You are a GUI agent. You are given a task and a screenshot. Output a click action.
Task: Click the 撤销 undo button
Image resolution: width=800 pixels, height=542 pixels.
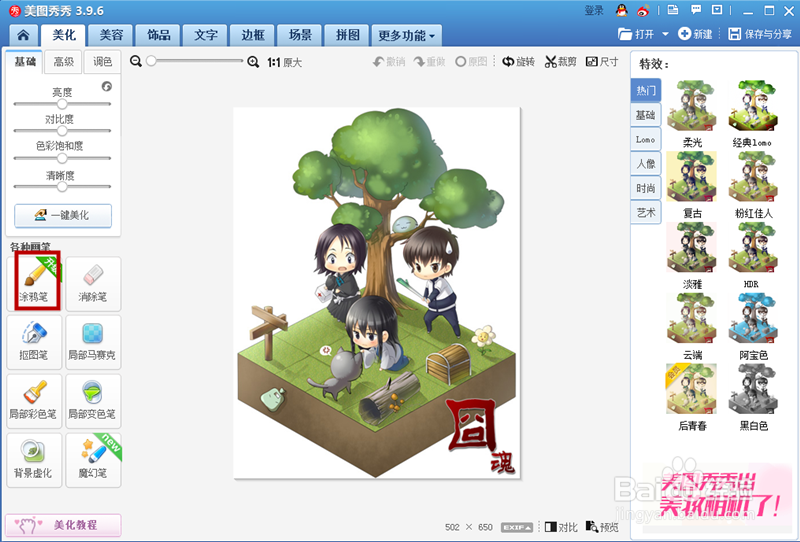[x=389, y=62]
